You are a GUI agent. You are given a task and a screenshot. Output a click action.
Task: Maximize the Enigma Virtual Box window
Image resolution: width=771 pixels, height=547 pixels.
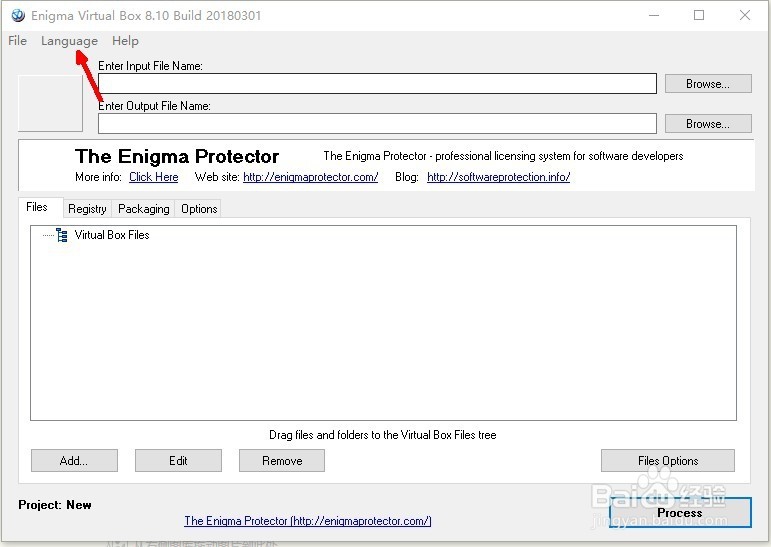click(699, 15)
